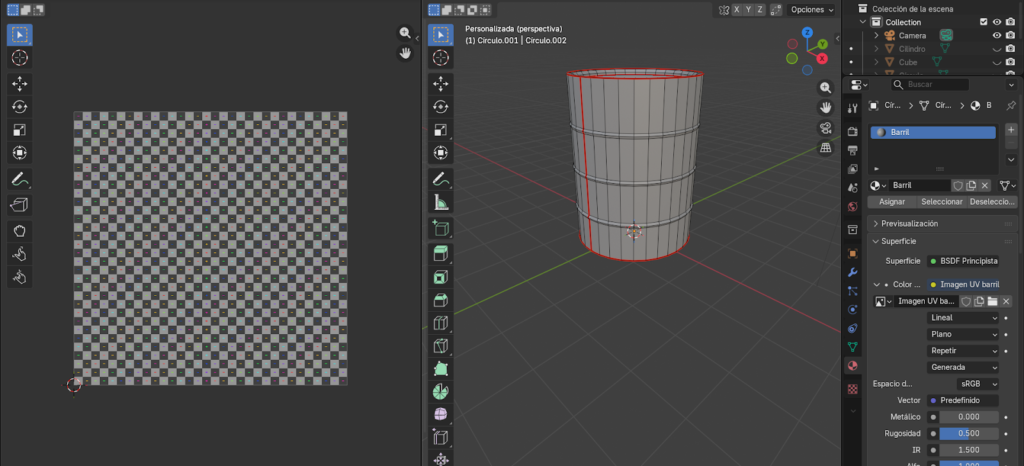The image size is (1024, 466).
Task: Pick the Annotate tool in UV editor
Action: [19, 180]
